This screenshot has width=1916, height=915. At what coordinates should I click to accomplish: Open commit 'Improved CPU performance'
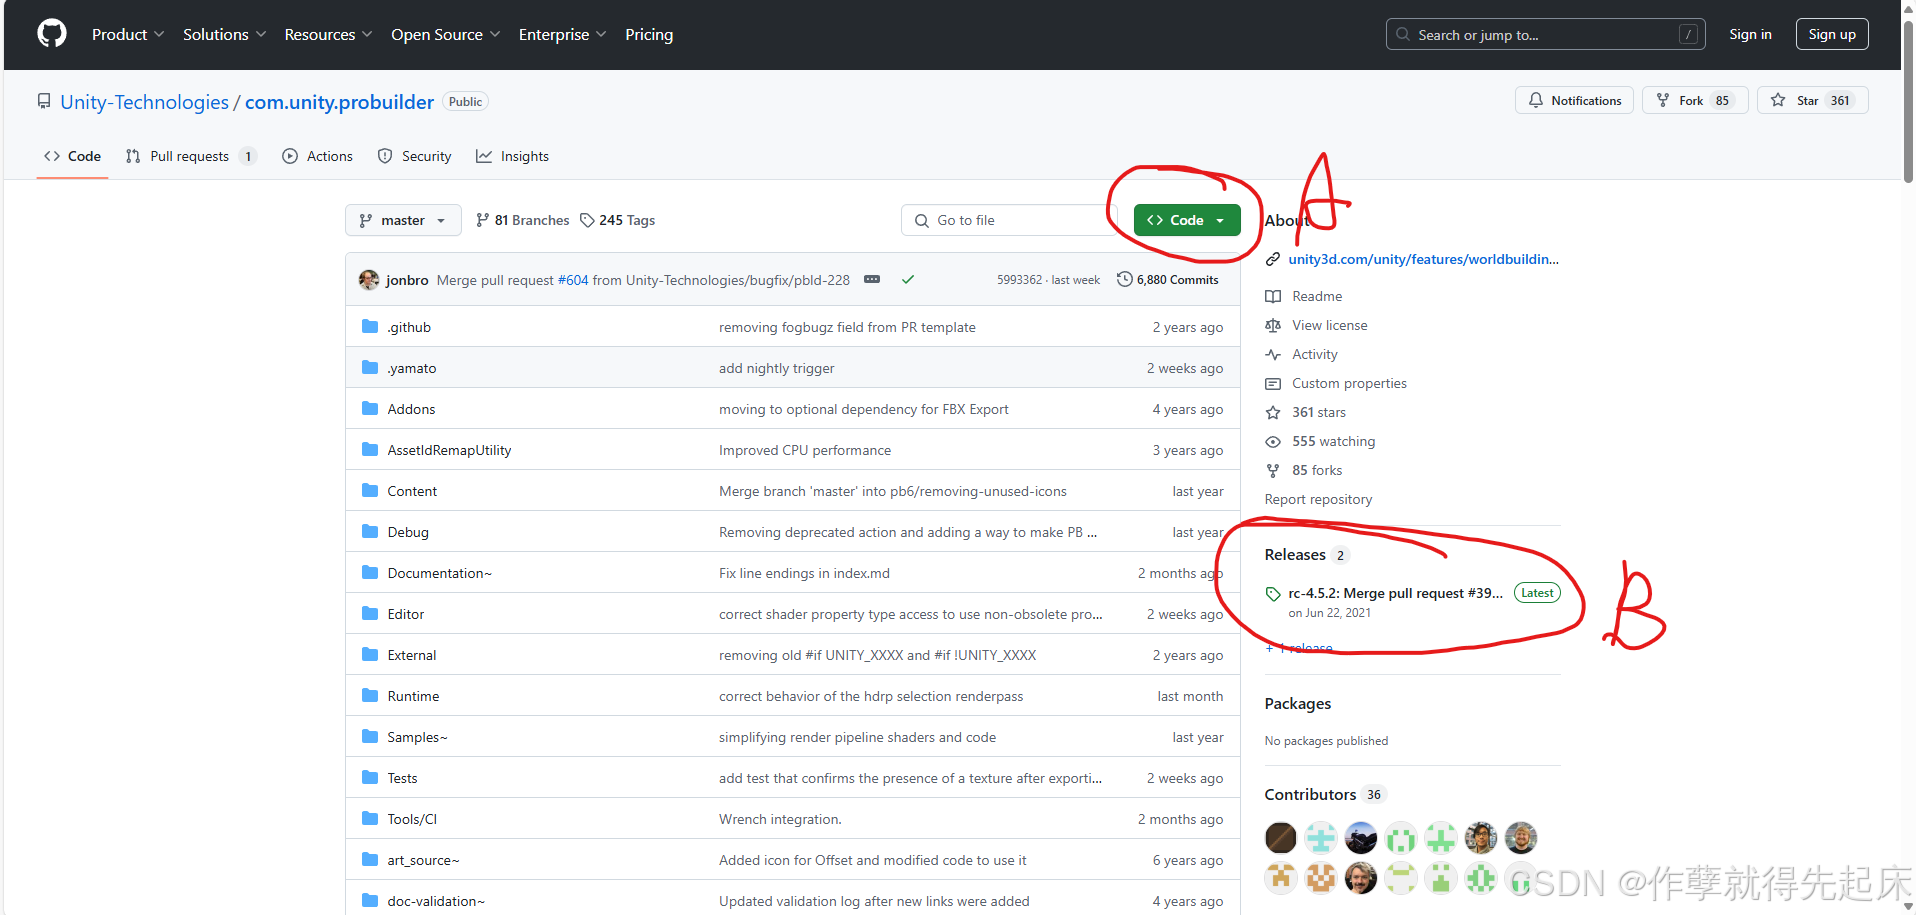(805, 450)
